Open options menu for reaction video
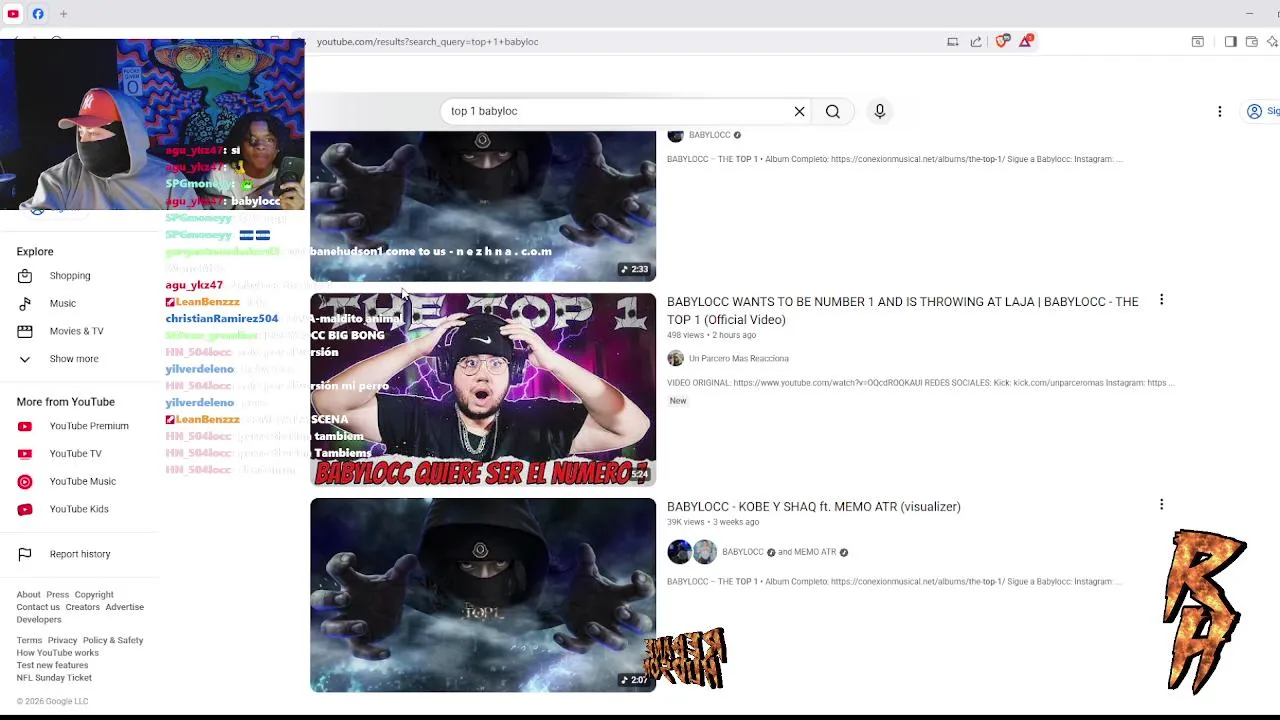 1161,300
